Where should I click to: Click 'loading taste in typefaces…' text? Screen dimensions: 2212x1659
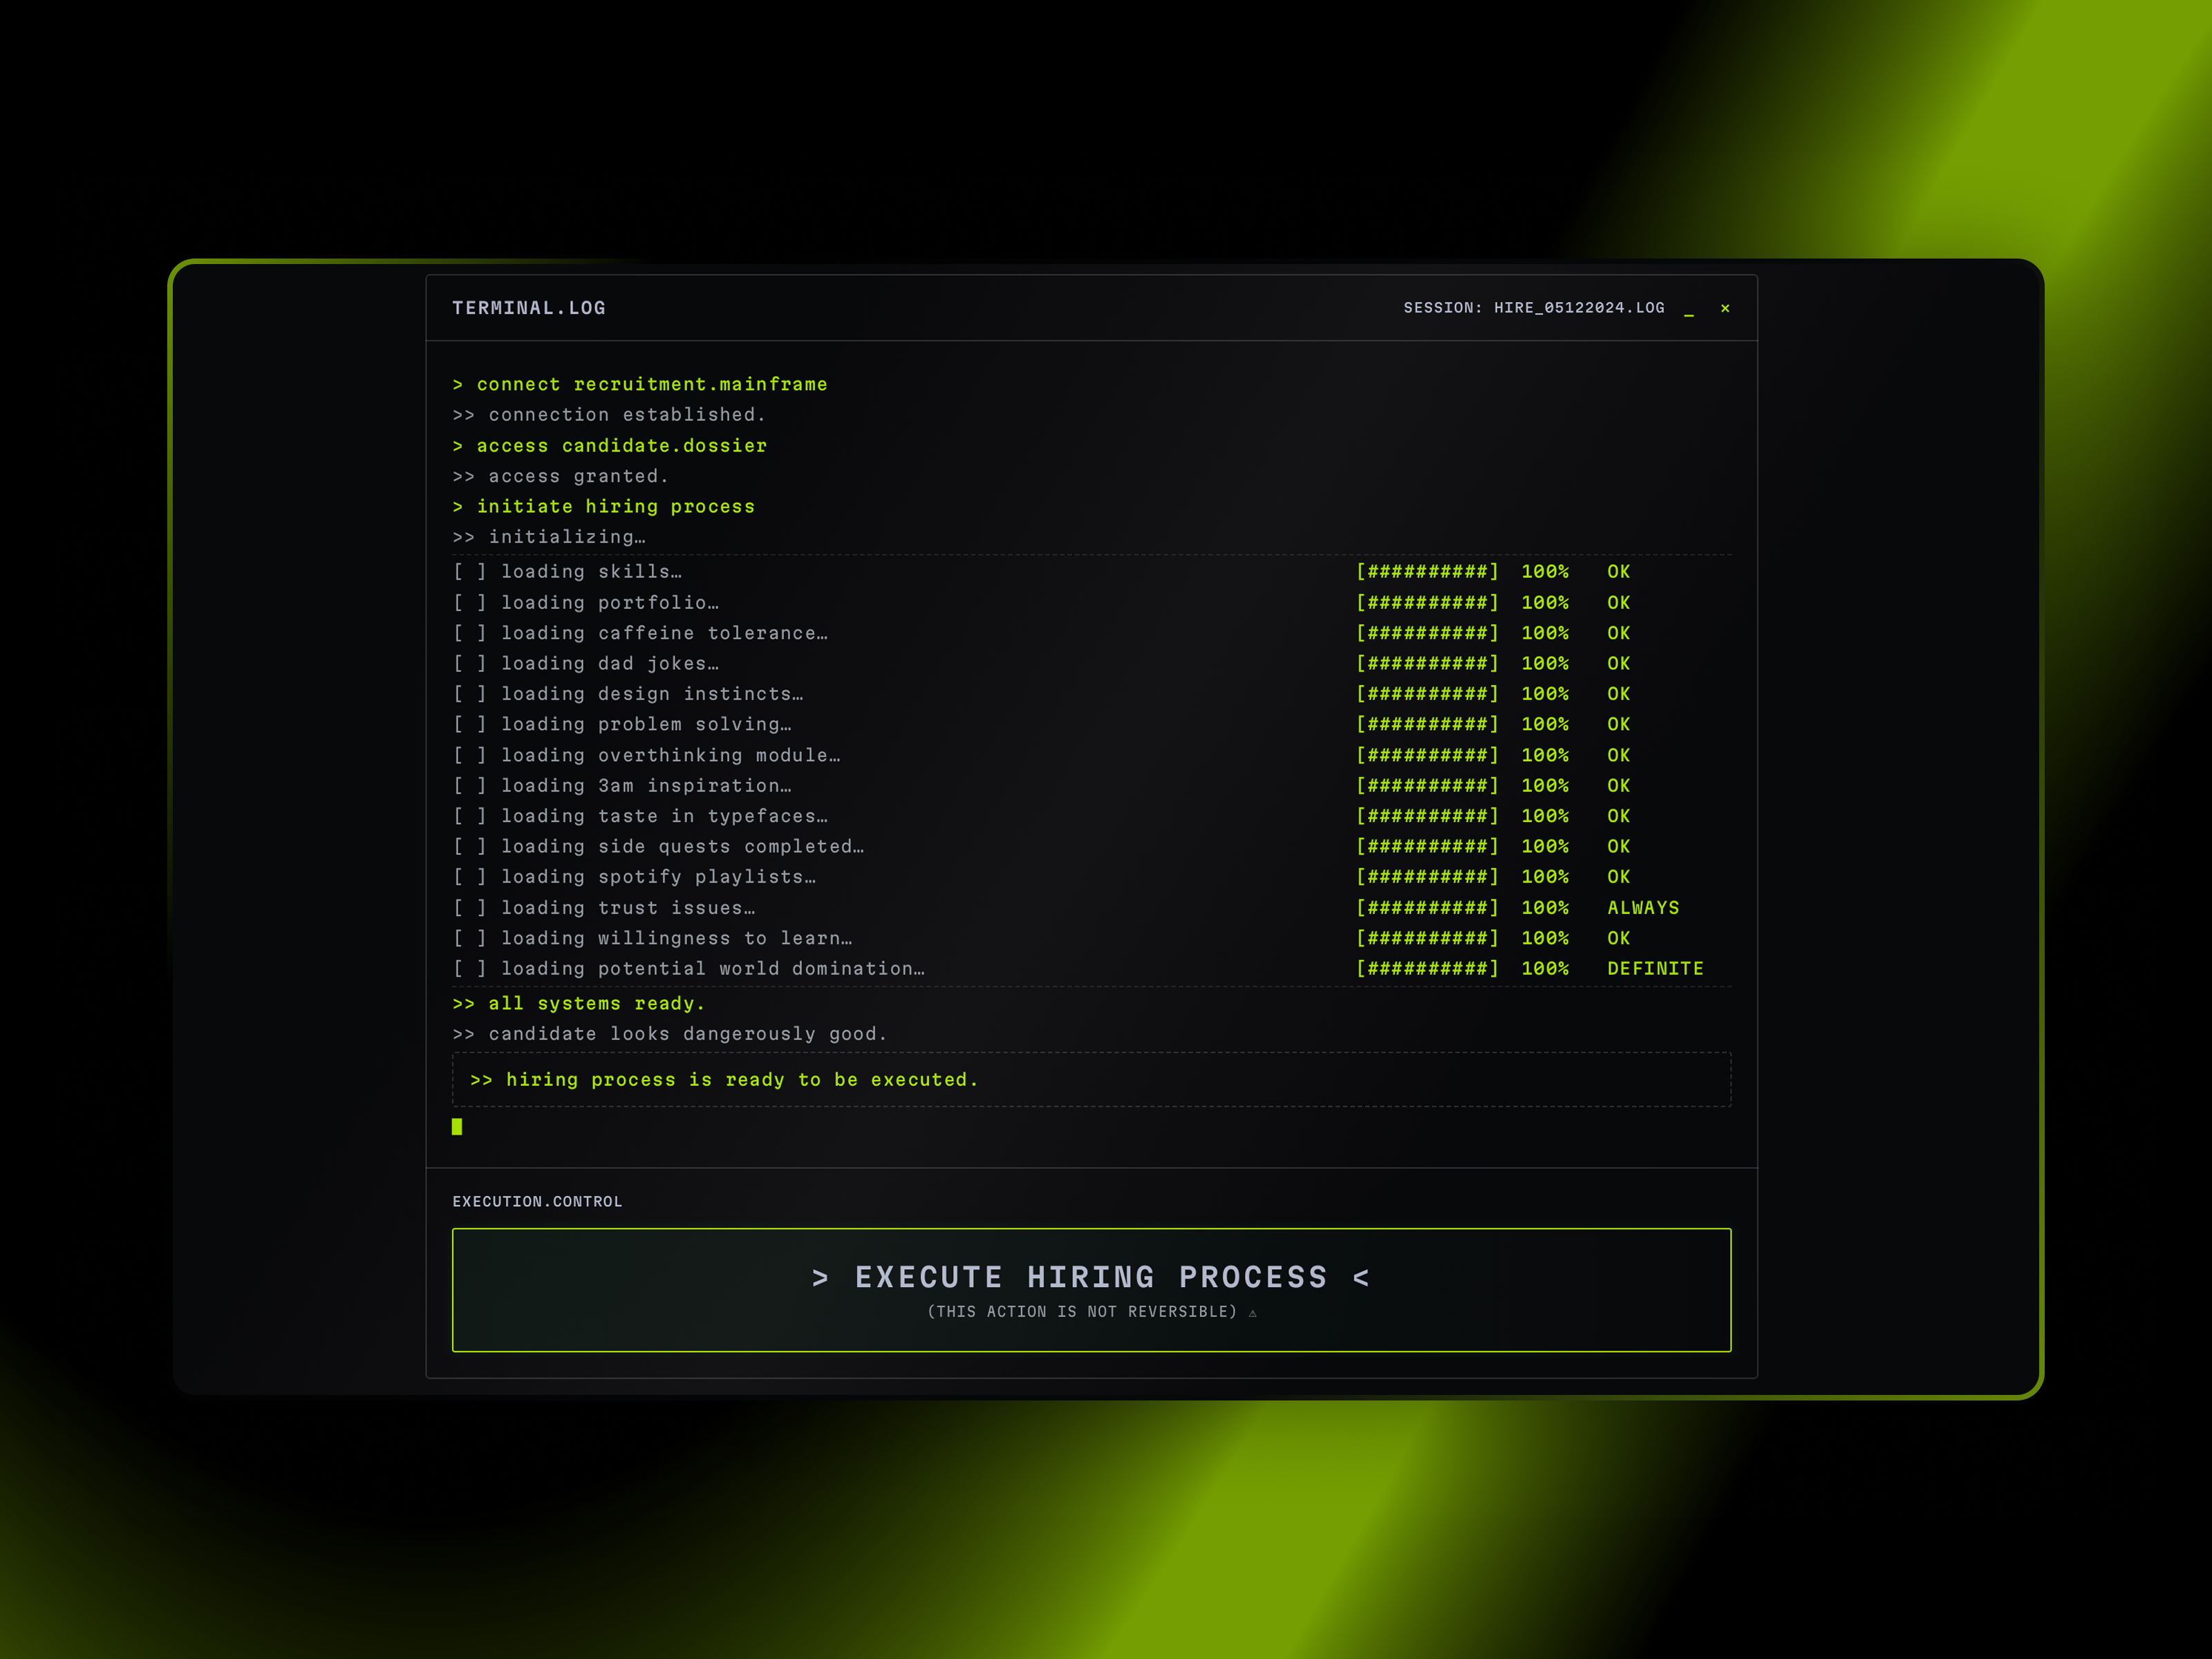point(664,816)
